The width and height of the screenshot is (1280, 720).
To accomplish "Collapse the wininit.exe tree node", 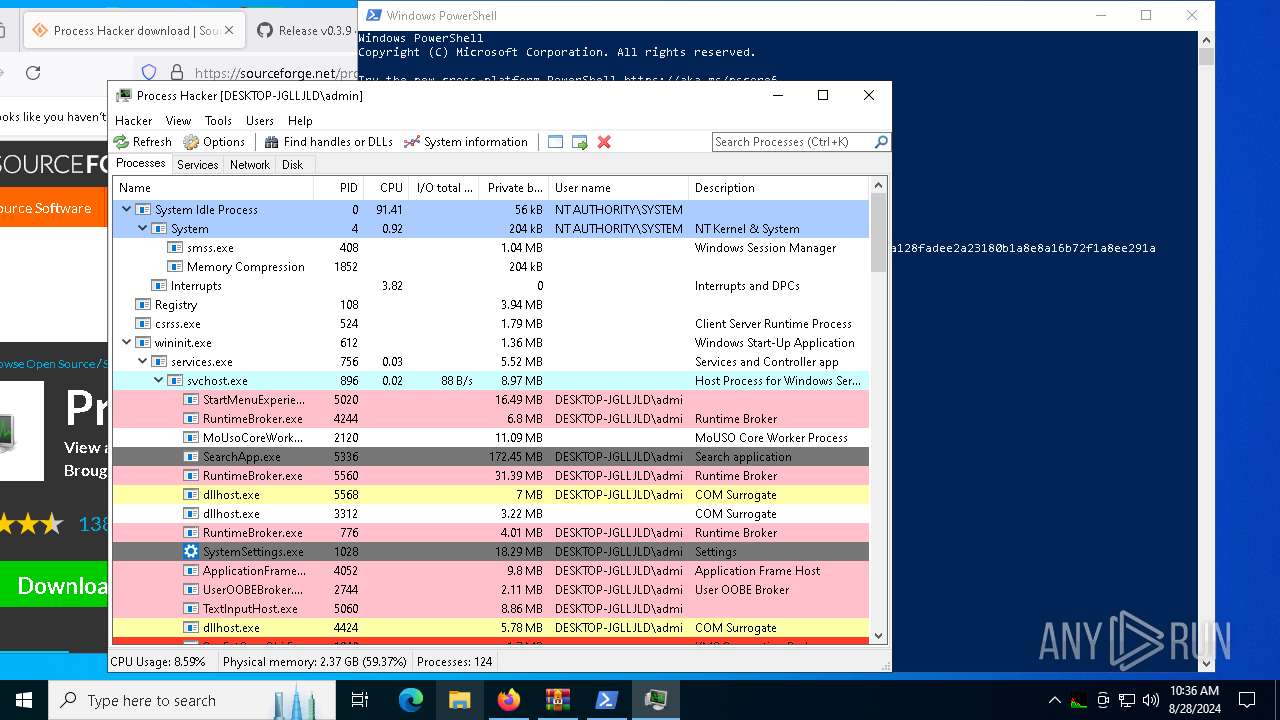I will tap(126, 343).
